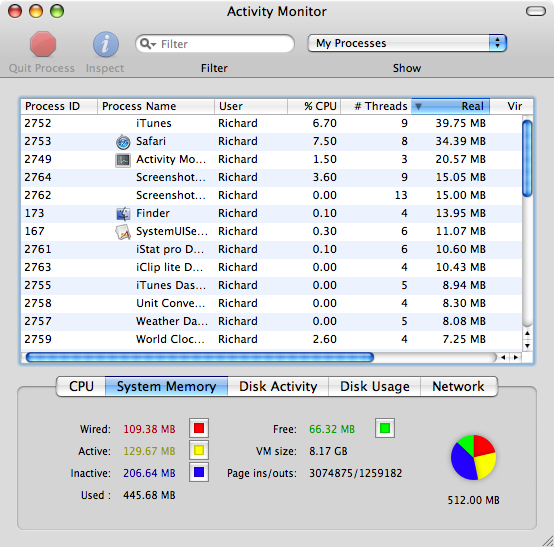
Task: Select the iStat pro D... process
Action: tap(170, 249)
